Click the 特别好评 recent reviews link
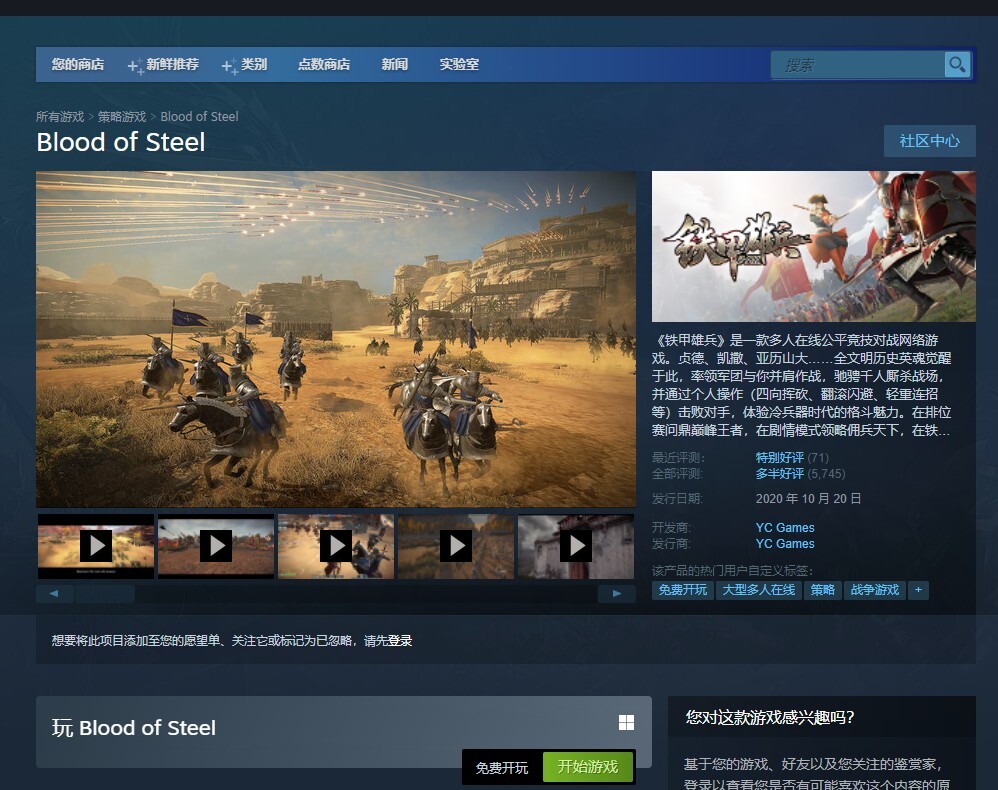The width and height of the screenshot is (998, 790). pos(780,458)
